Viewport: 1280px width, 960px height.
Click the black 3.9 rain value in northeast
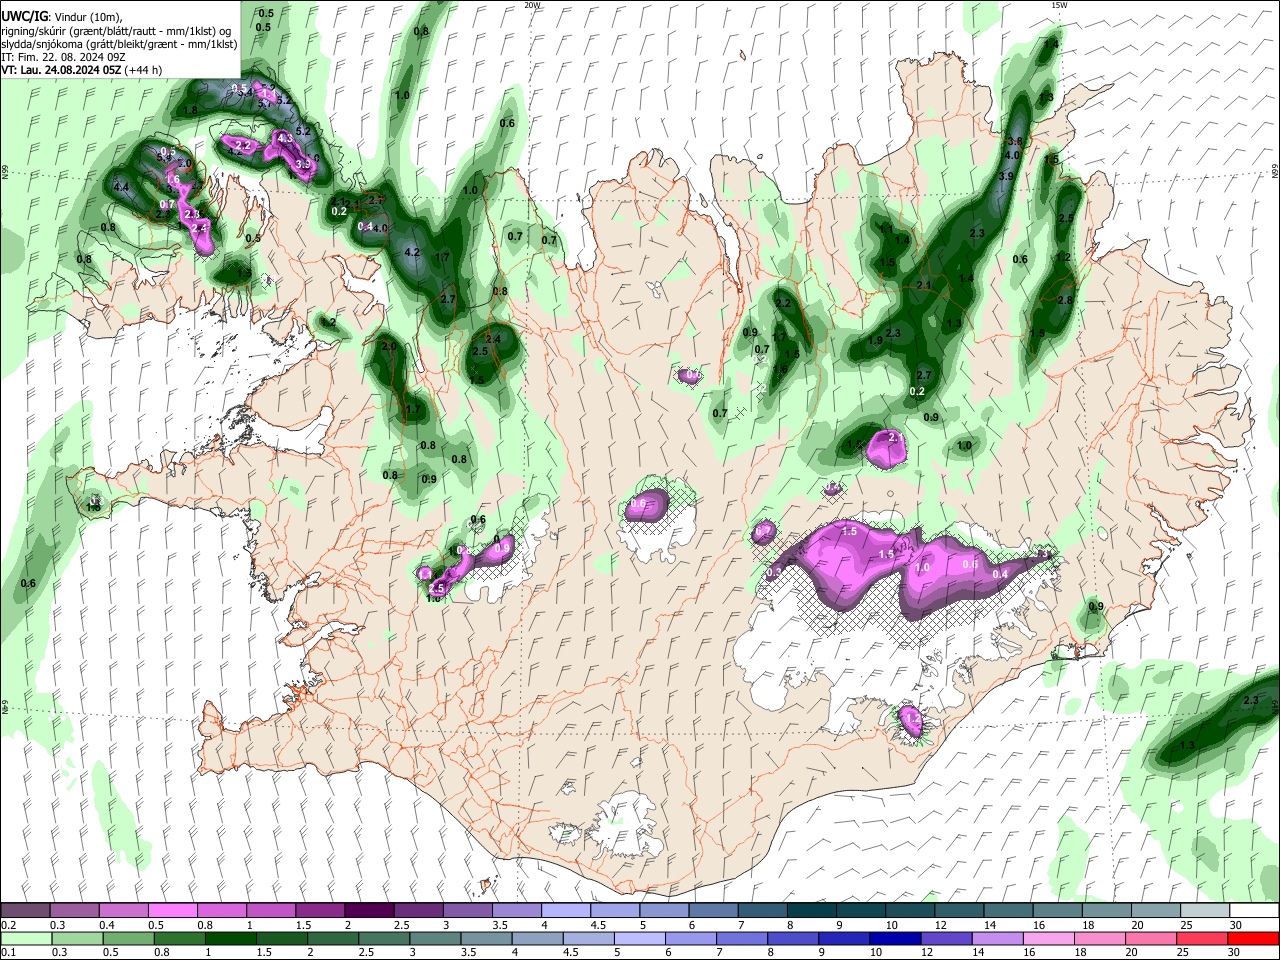[x=1006, y=176]
